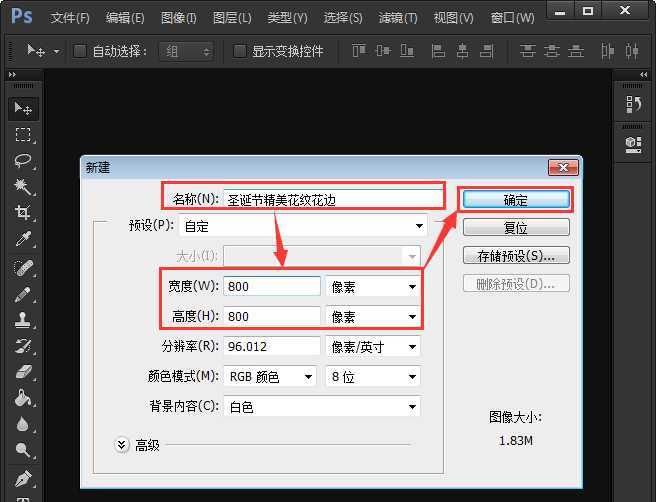Select the Eraser tool
Screen dimensions: 656x502
click(x=22, y=372)
